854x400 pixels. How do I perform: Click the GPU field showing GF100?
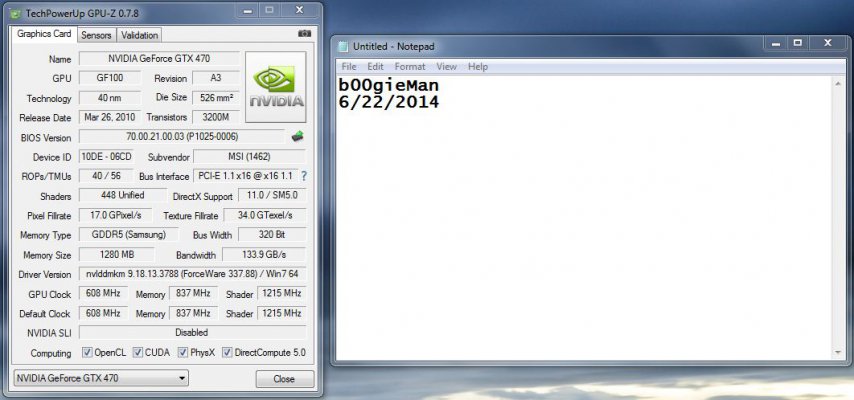[109, 78]
